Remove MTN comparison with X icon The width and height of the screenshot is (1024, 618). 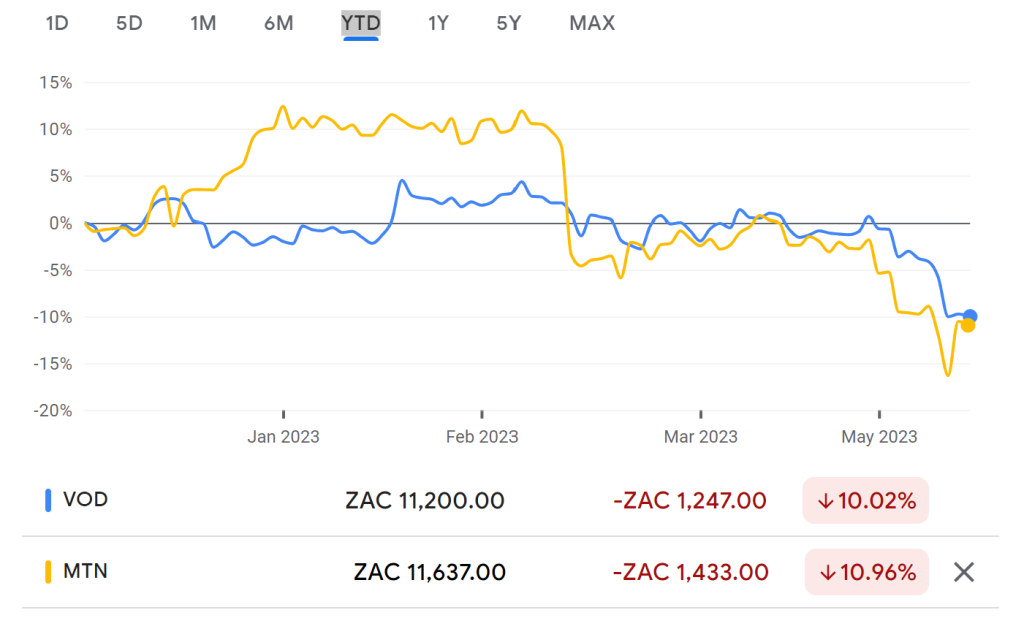963,572
